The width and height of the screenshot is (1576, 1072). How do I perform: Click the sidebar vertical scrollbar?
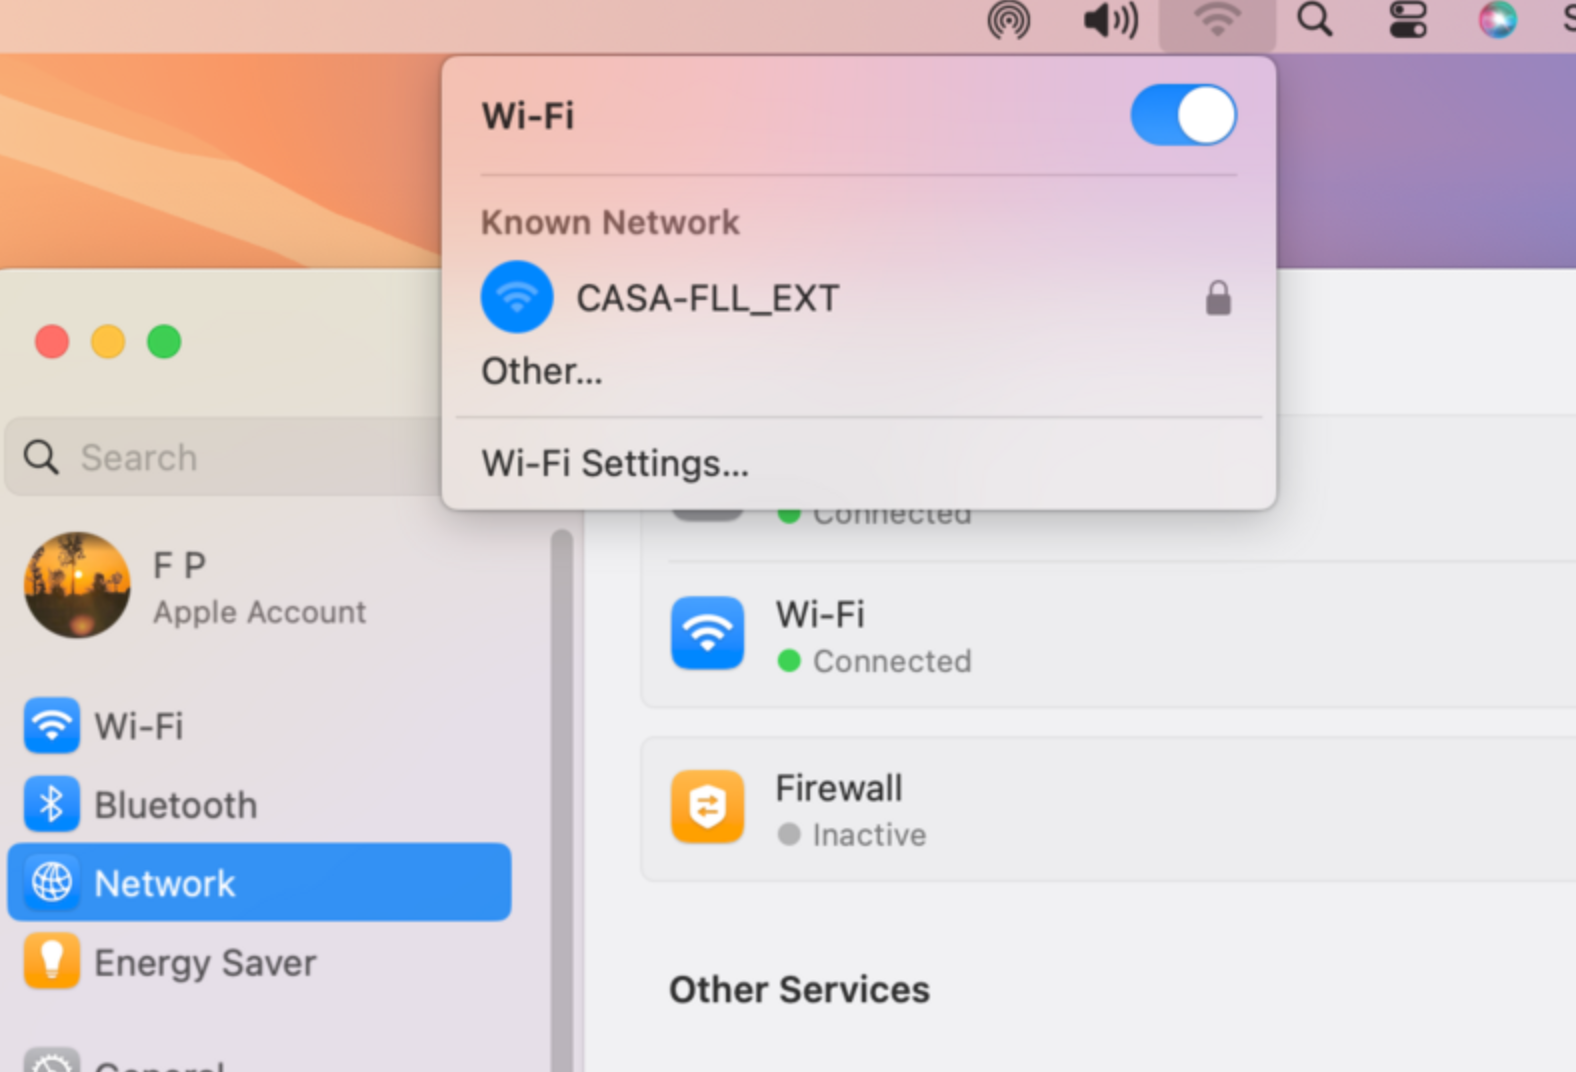pyautogui.click(x=562, y=800)
